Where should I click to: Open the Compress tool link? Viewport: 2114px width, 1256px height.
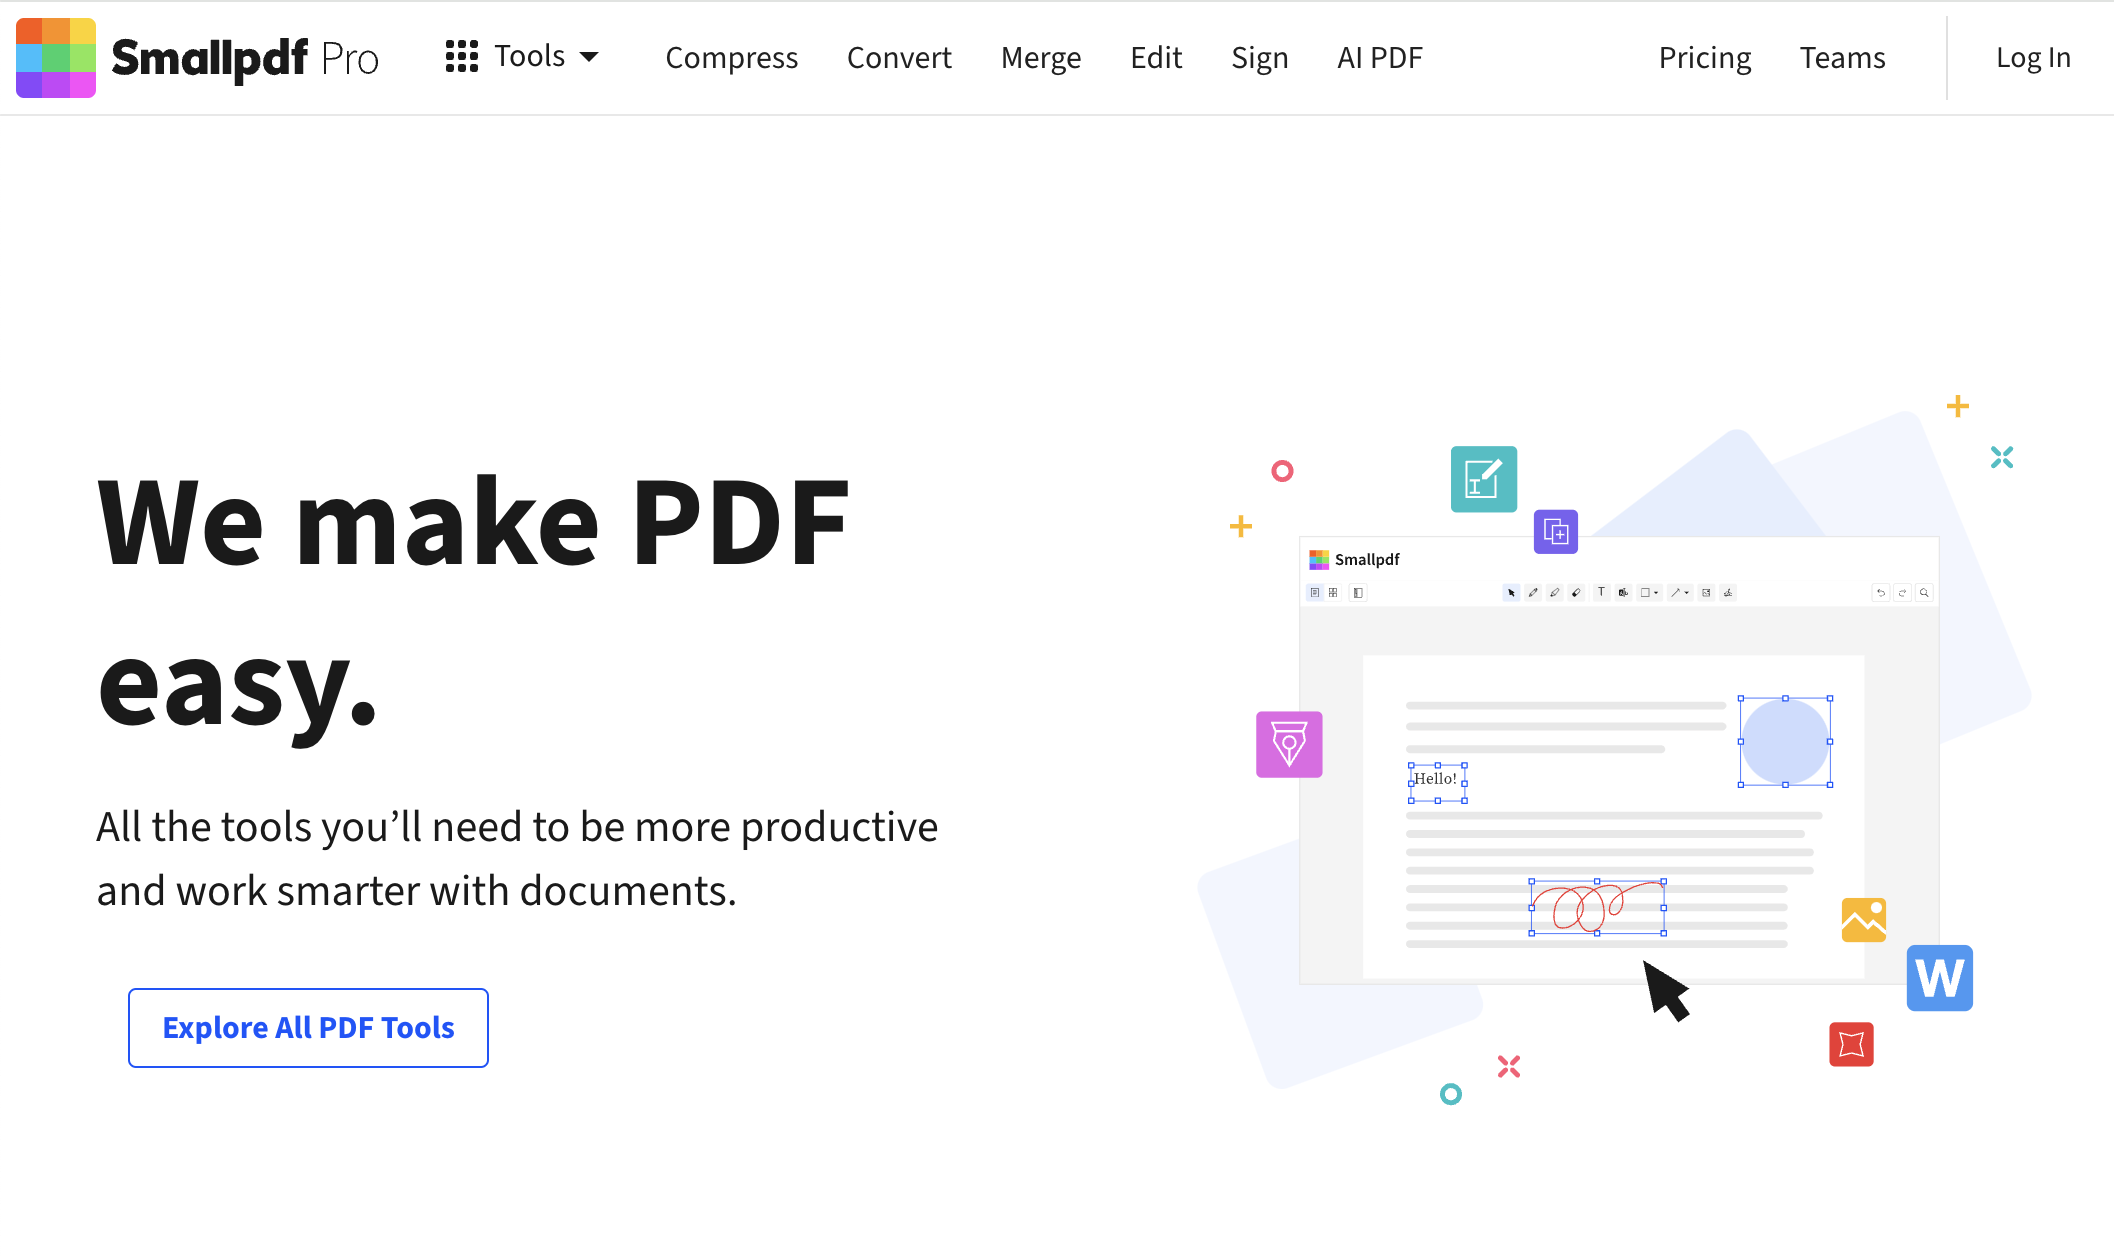(x=732, y=58)
